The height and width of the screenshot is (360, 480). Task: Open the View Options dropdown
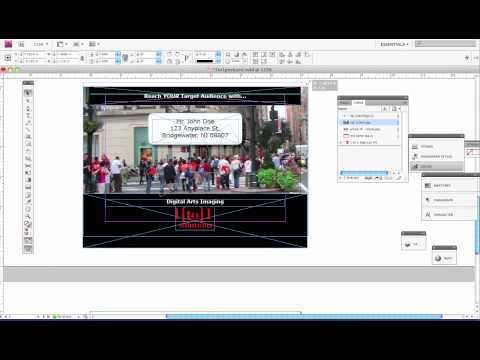(x=62, y=44)
